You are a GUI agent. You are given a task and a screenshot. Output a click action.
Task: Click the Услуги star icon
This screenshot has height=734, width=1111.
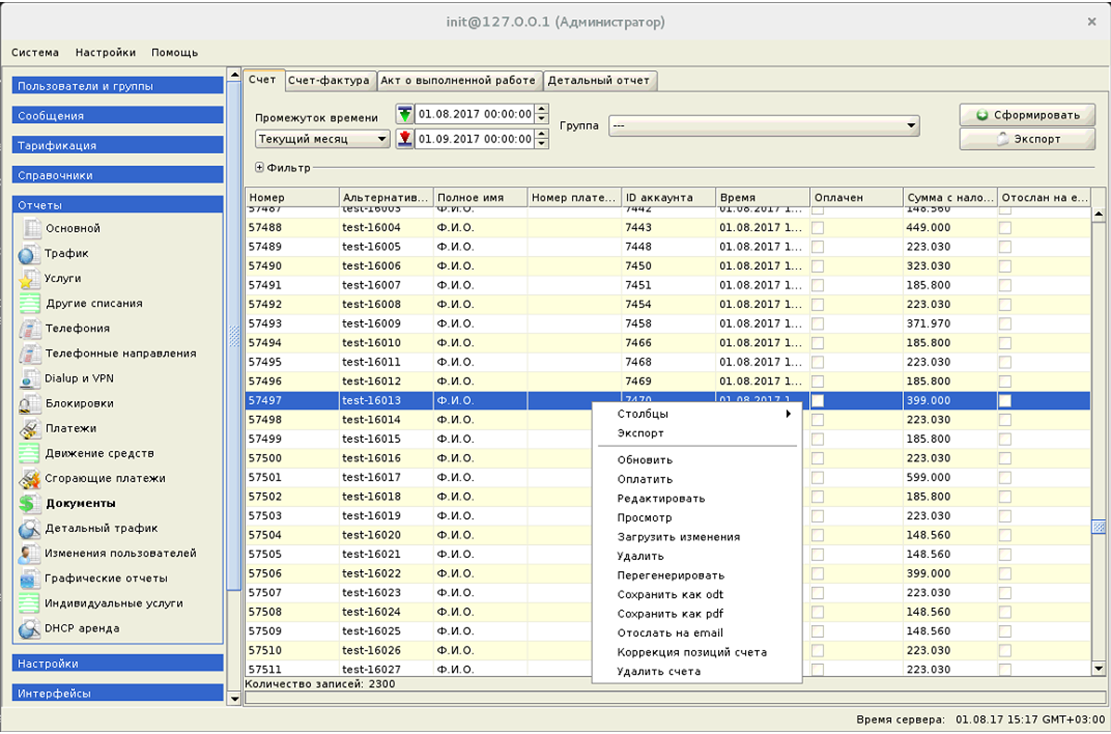(29, 278)
